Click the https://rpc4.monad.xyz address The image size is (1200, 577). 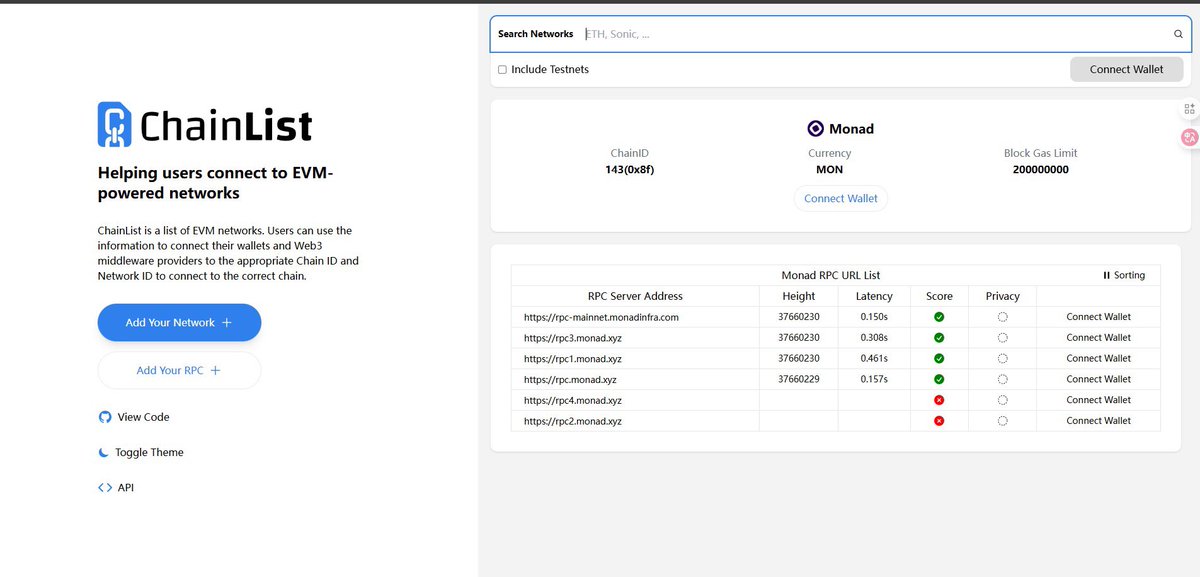pos(573,400)
